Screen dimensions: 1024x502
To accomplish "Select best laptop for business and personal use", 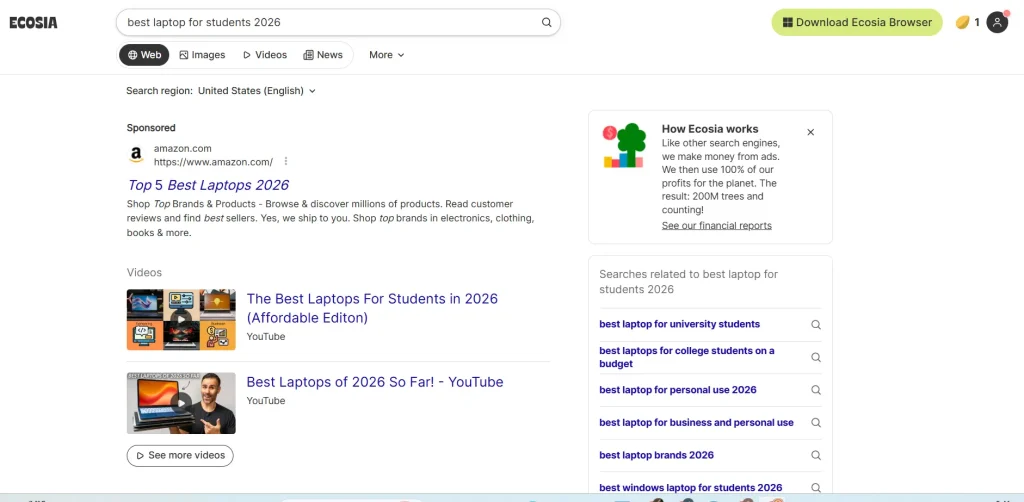I will click(696, 422).
